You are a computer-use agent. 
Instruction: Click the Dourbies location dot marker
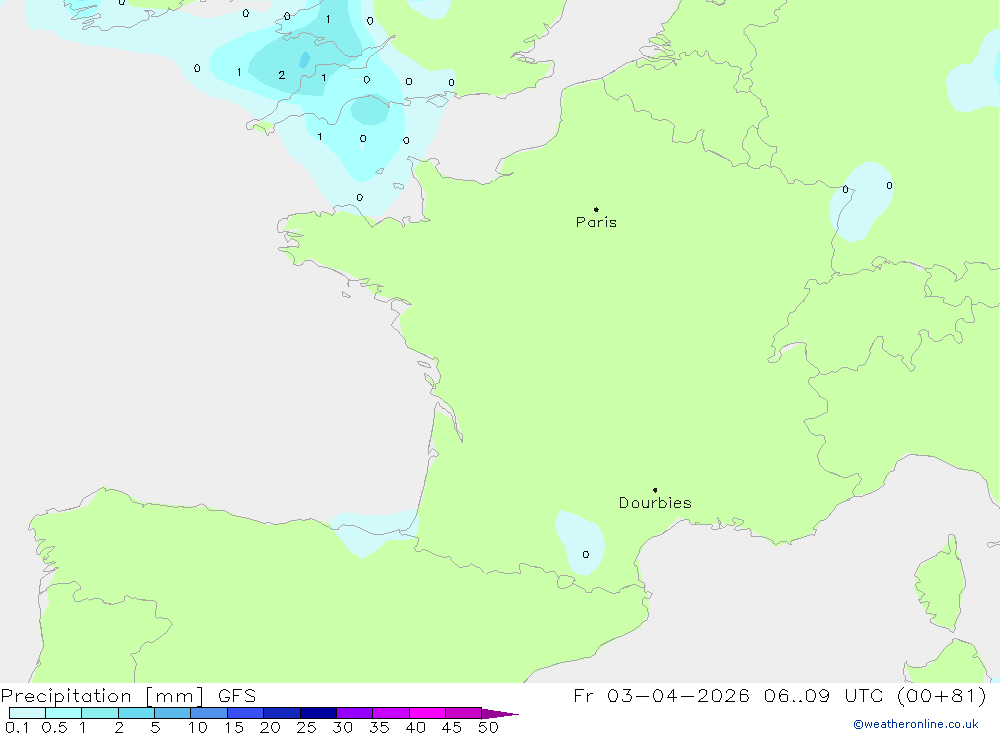pos(655,490)
